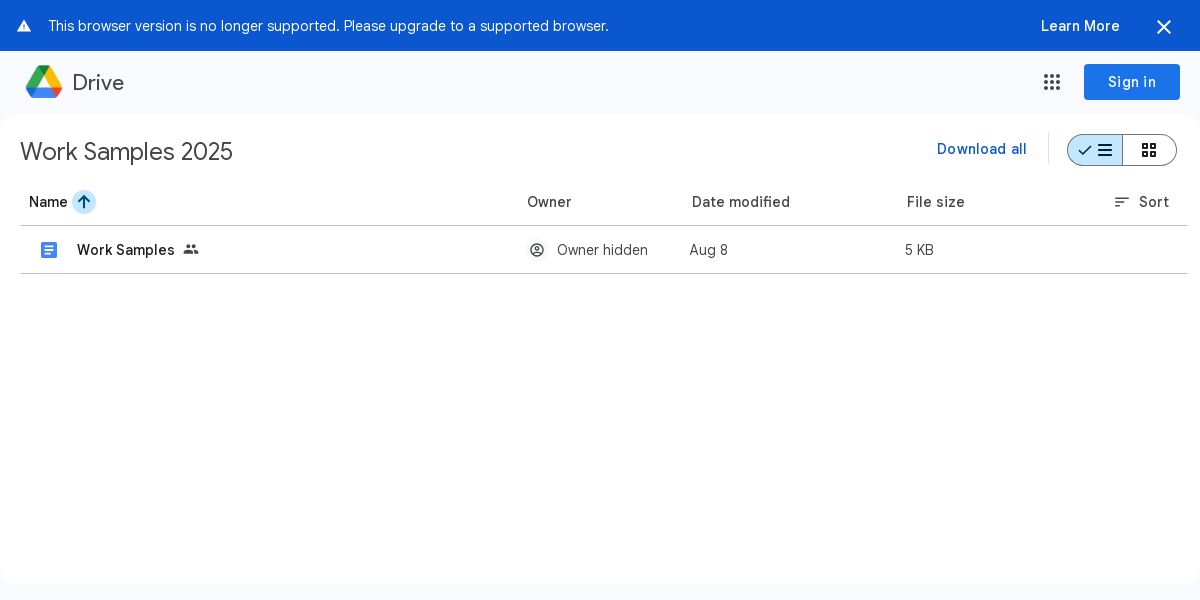Click the Name column header
Screen dimensions: 1200x600
point(48,202)
